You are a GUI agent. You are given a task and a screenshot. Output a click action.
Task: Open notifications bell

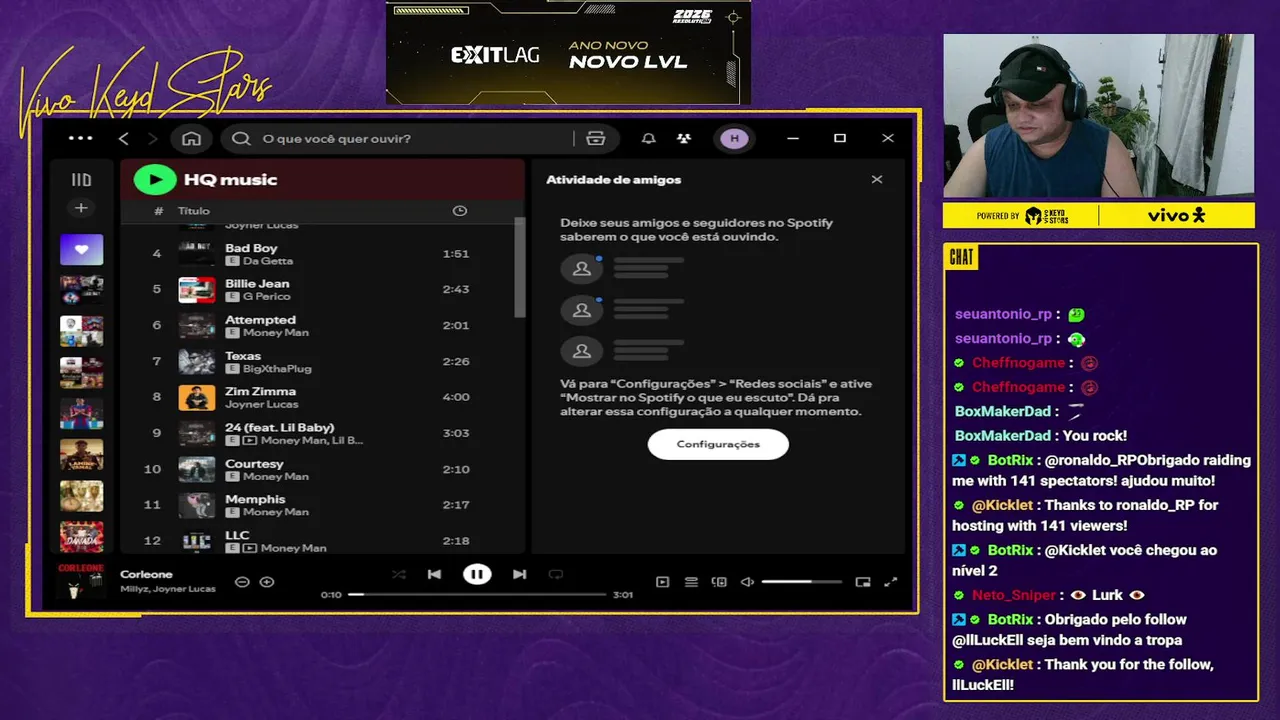click(x=648, y=139)
